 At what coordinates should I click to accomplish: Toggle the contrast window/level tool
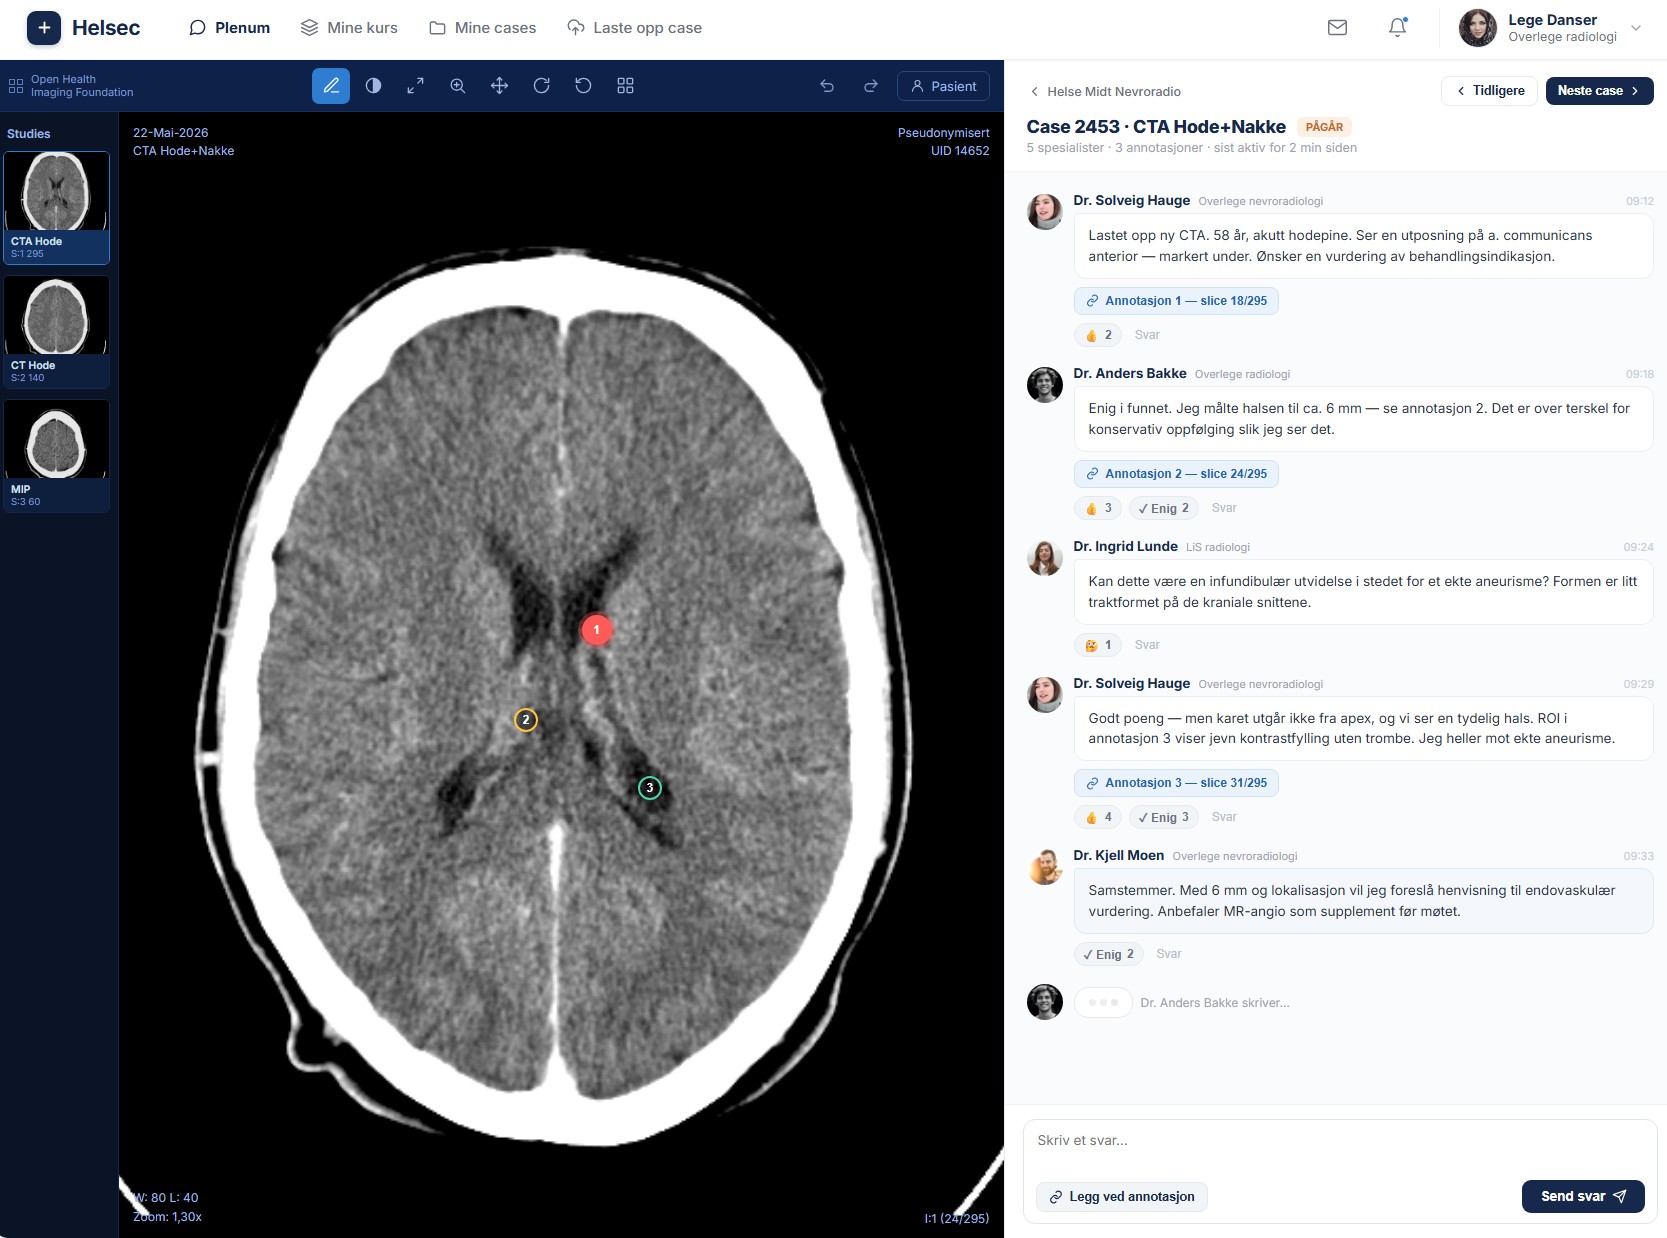click(373, 86)
